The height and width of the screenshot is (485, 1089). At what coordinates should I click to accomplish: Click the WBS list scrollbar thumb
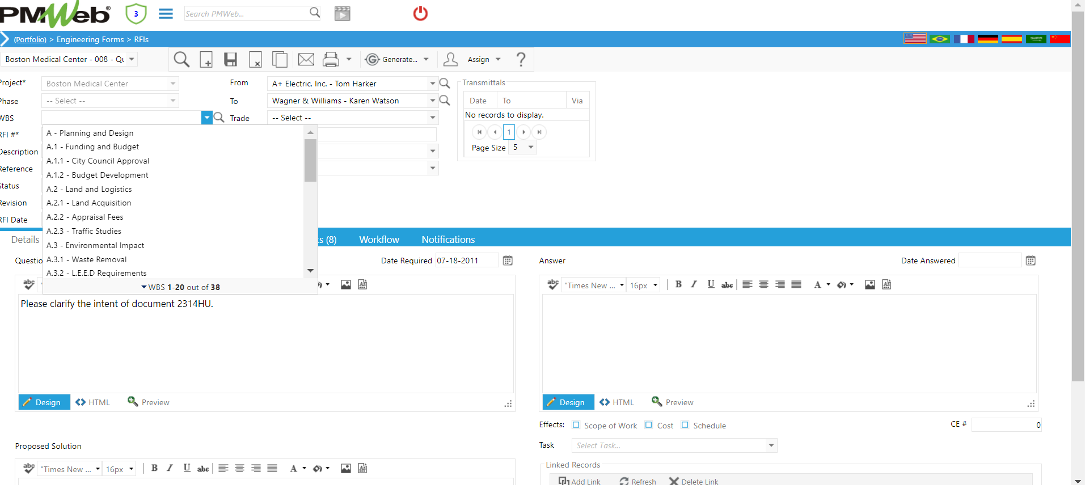tap(310, 160)
